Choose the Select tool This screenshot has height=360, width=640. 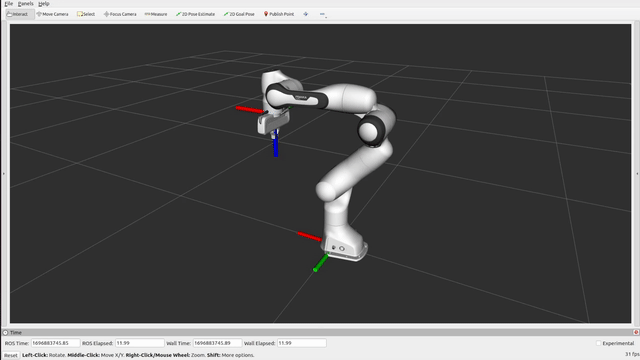(x=86, y=14)
